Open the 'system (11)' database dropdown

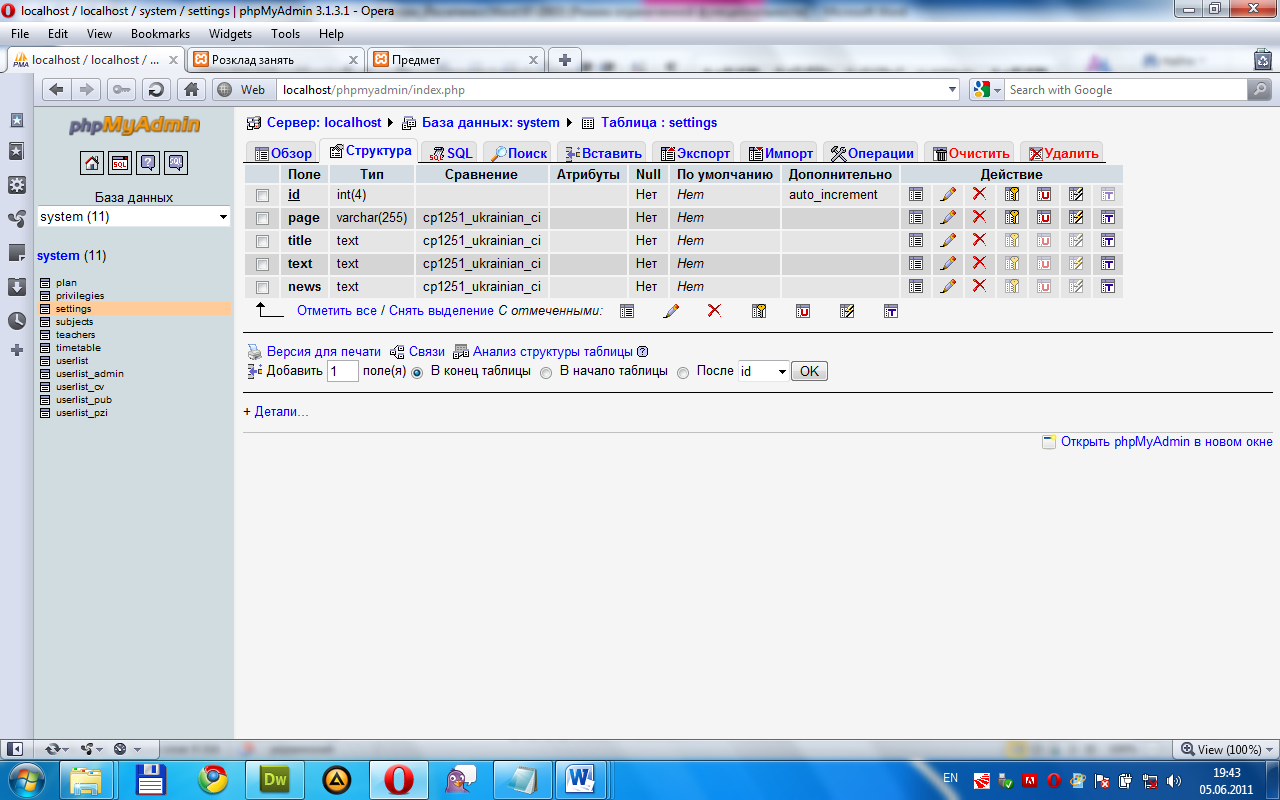click(x=134, y=217)
